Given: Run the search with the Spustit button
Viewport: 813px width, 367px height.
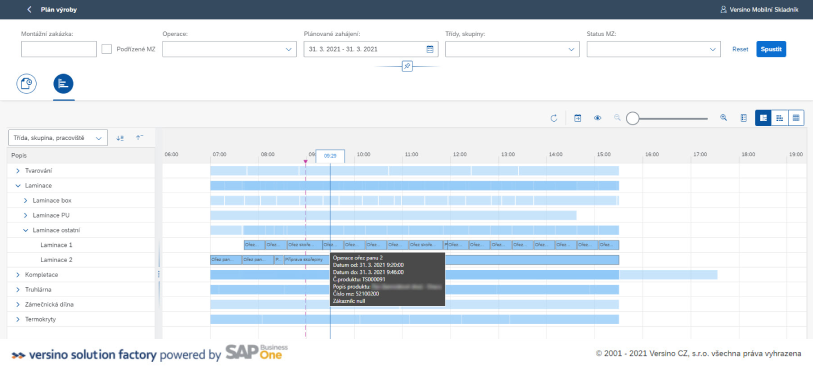Looking at the screenshot, I should (x=771, y=49).
